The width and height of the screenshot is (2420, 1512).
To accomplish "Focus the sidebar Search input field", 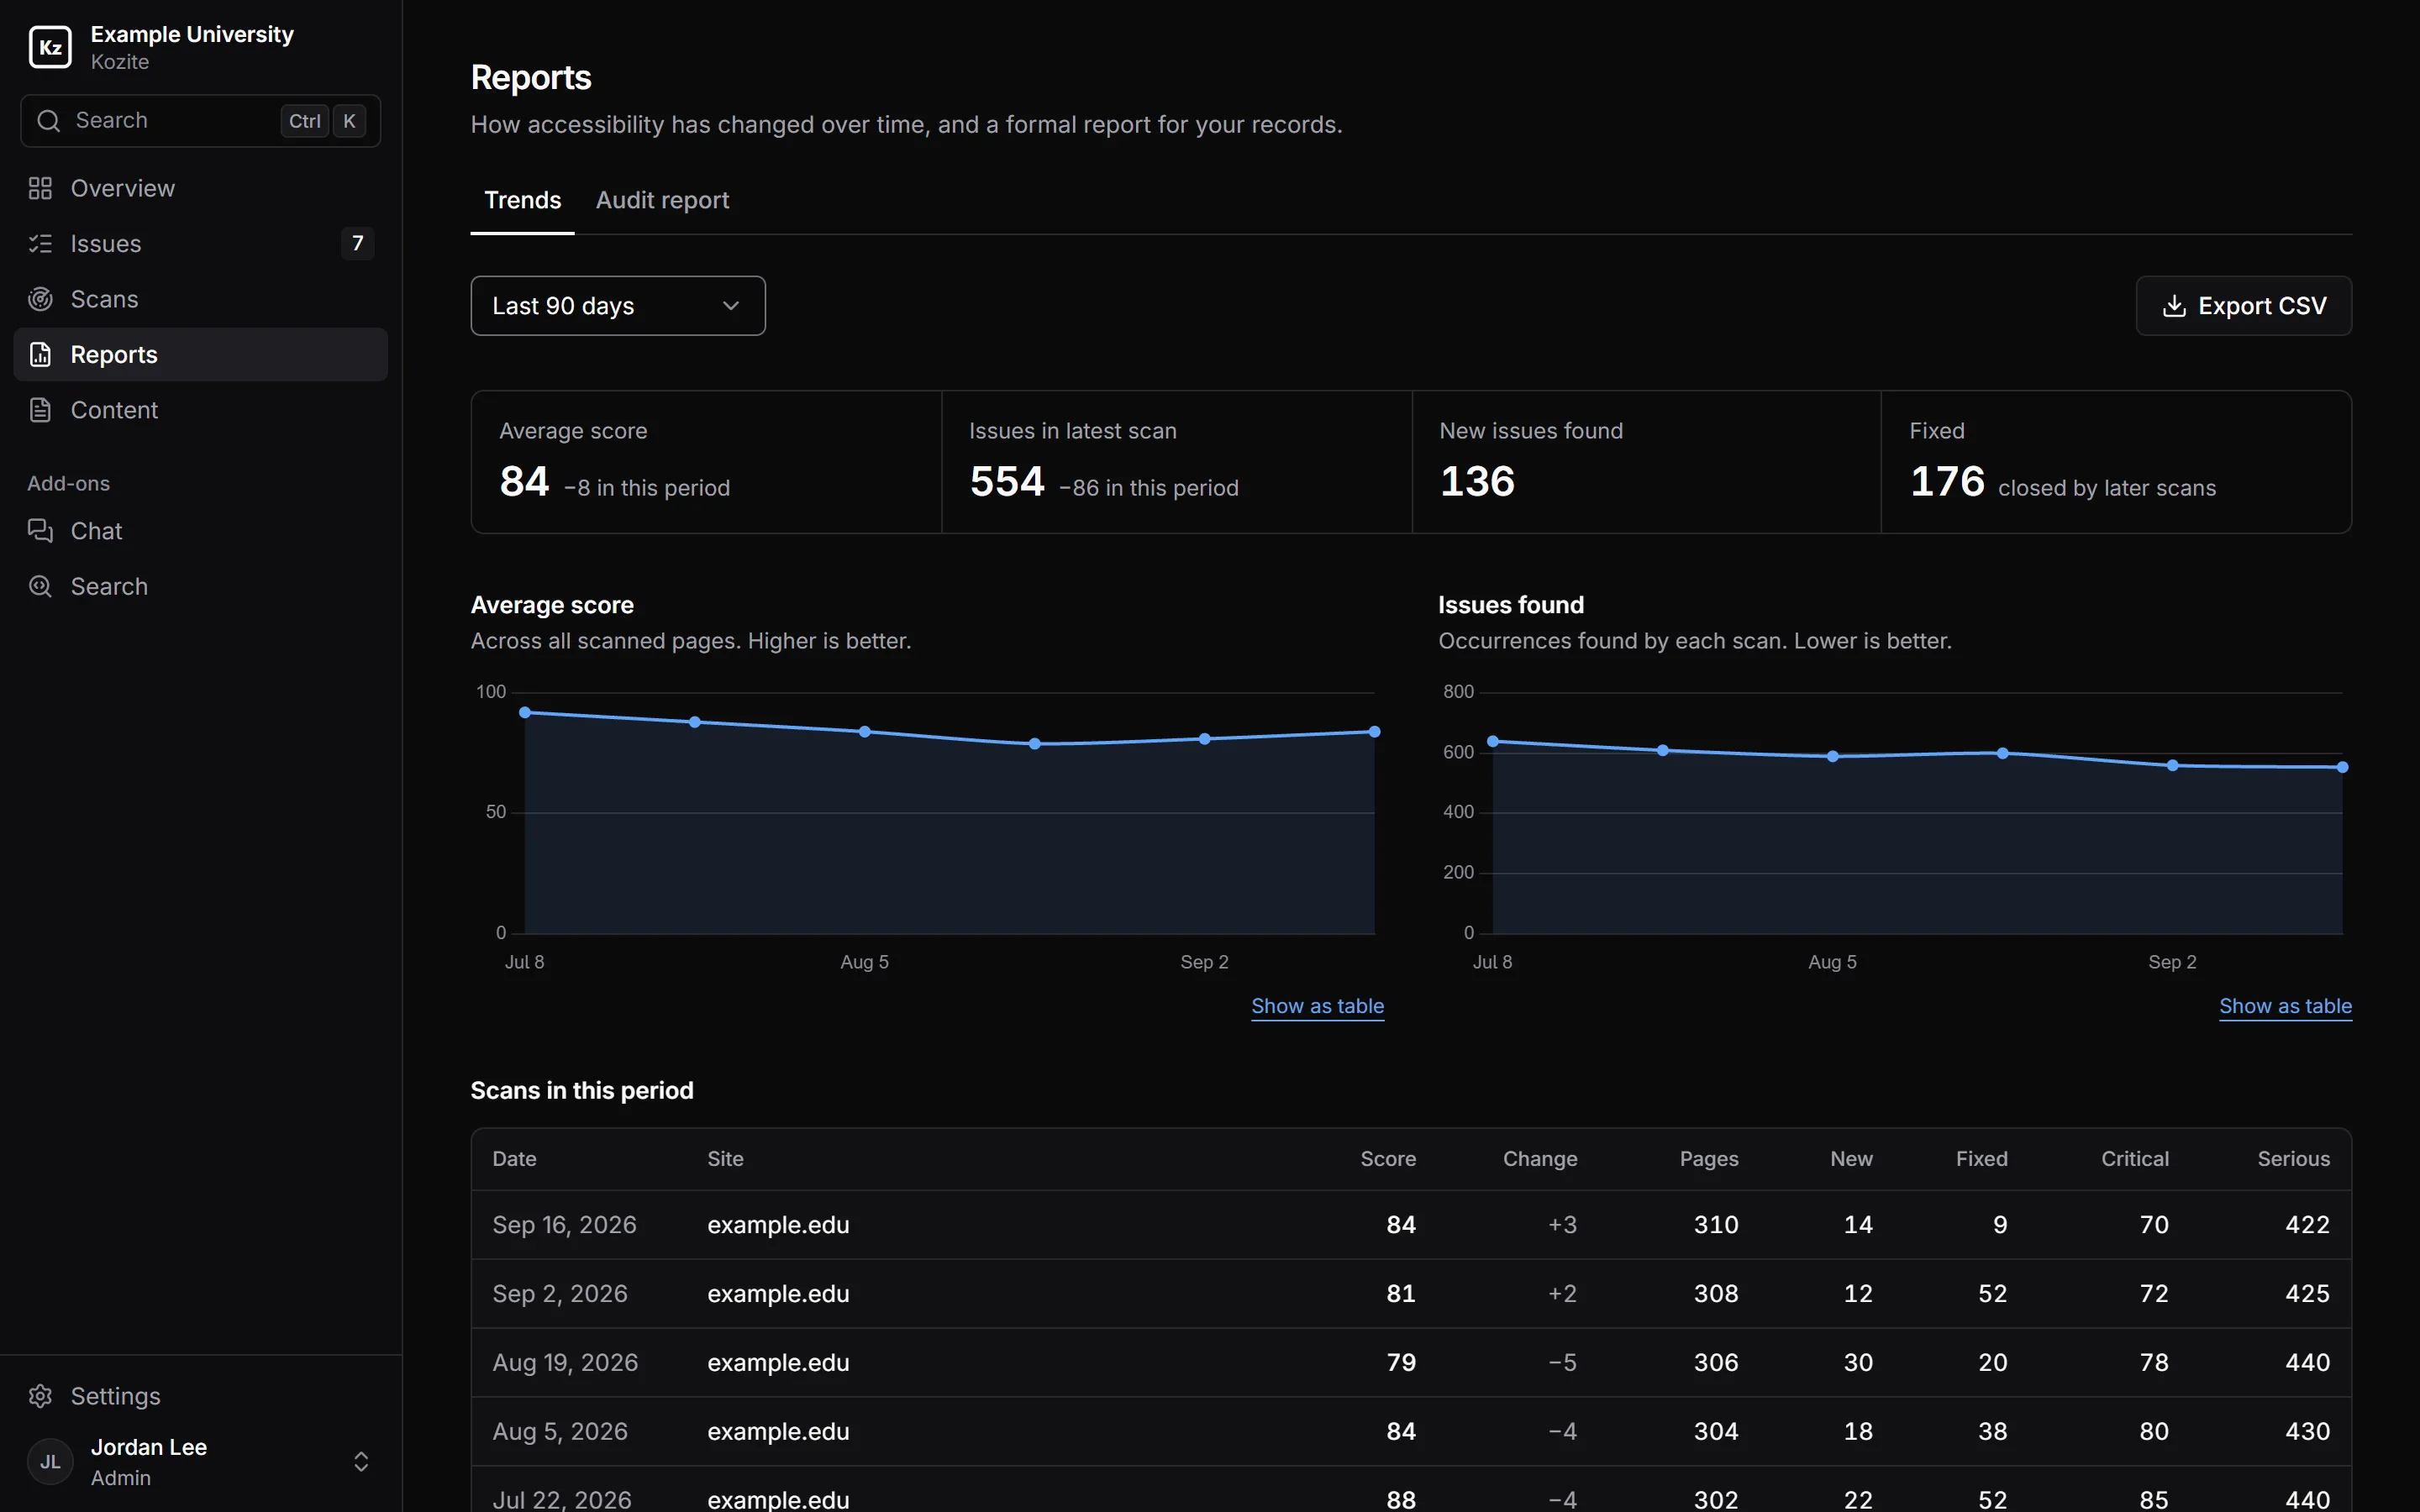I will (x=200, y=121).
